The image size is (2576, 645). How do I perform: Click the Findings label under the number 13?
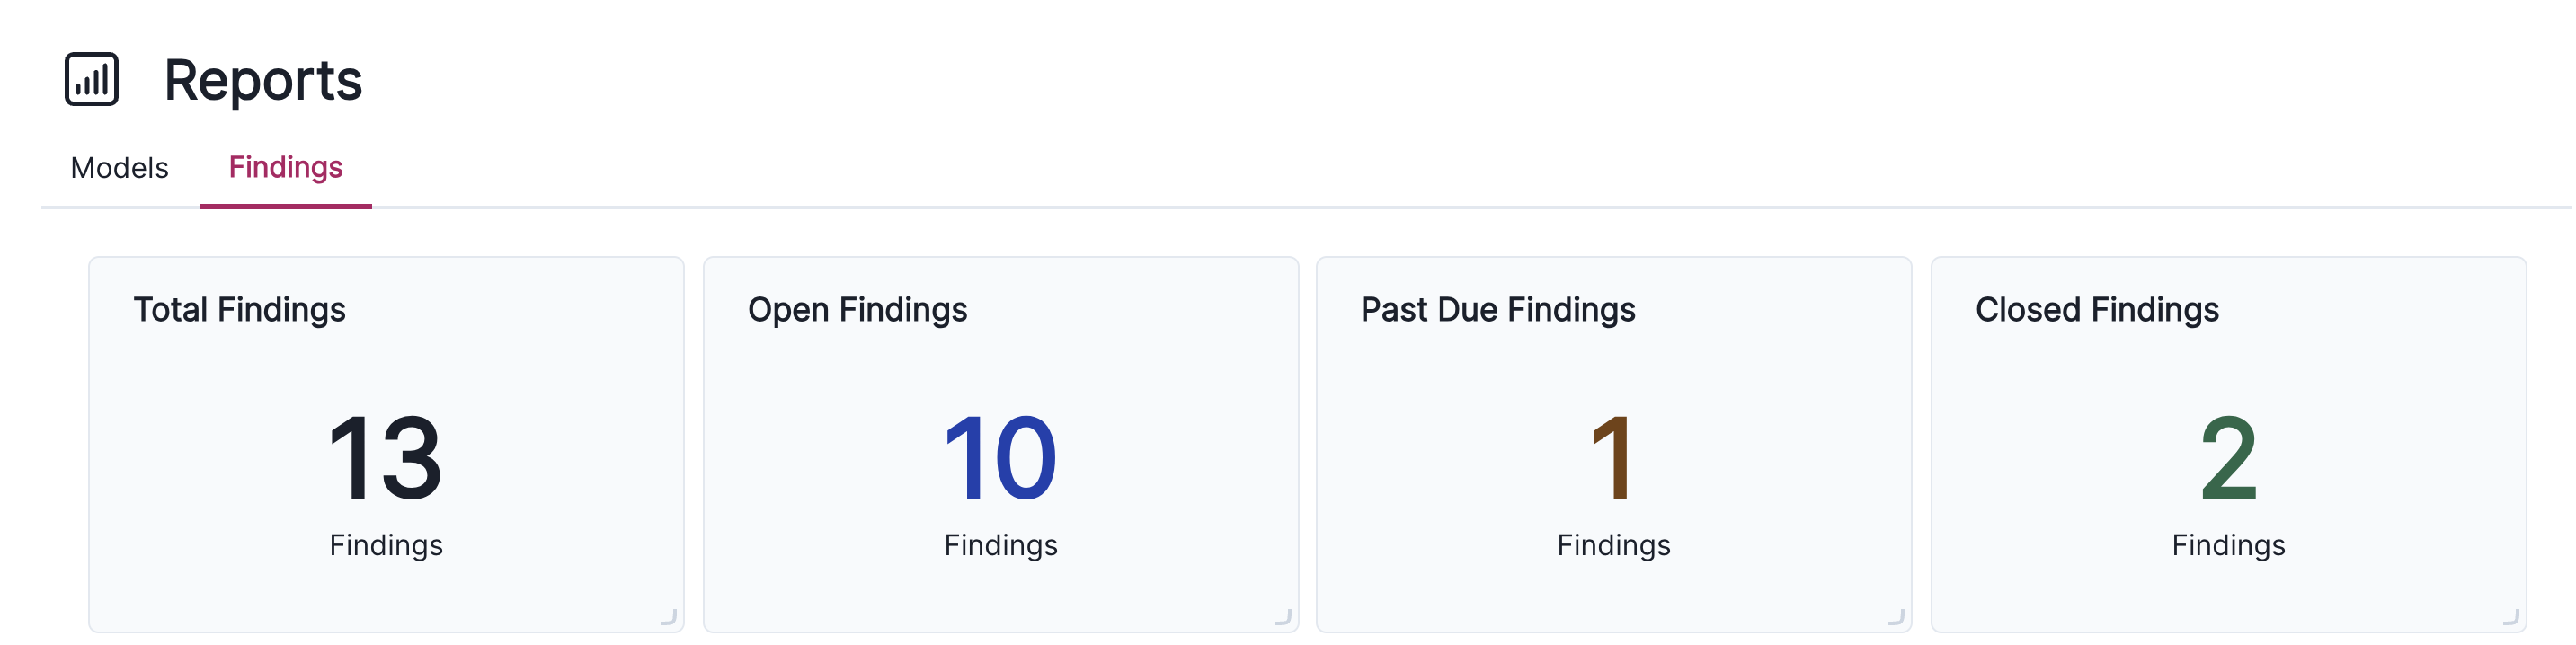pyautogui.click(x=386, y=546)
